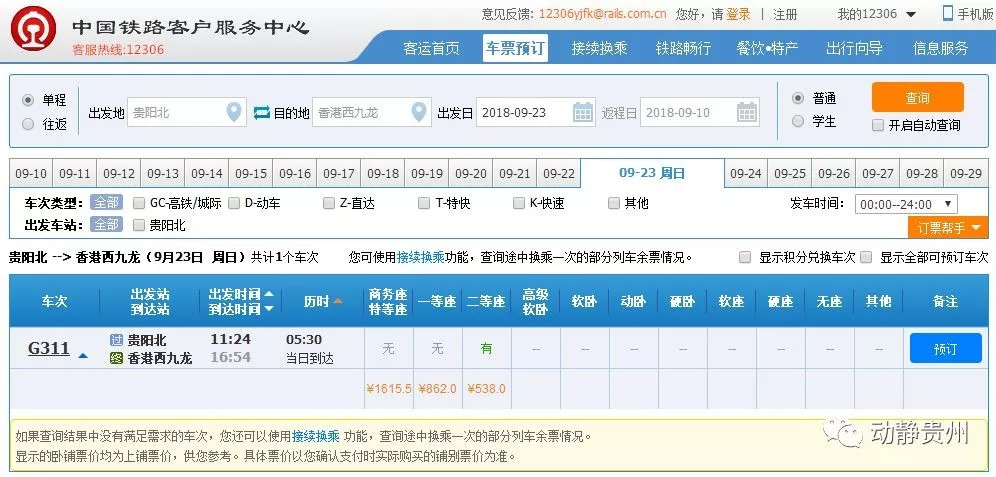This screenshot has width=996, height=477.
Task: Check the Z-直达 filter
Action: tap(328, 203)
